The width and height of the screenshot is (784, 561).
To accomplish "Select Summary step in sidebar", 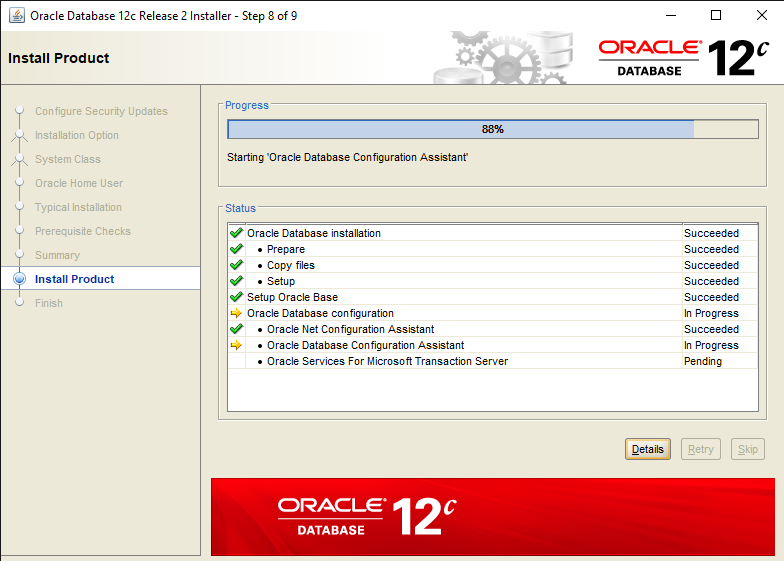I will (57, 255).
